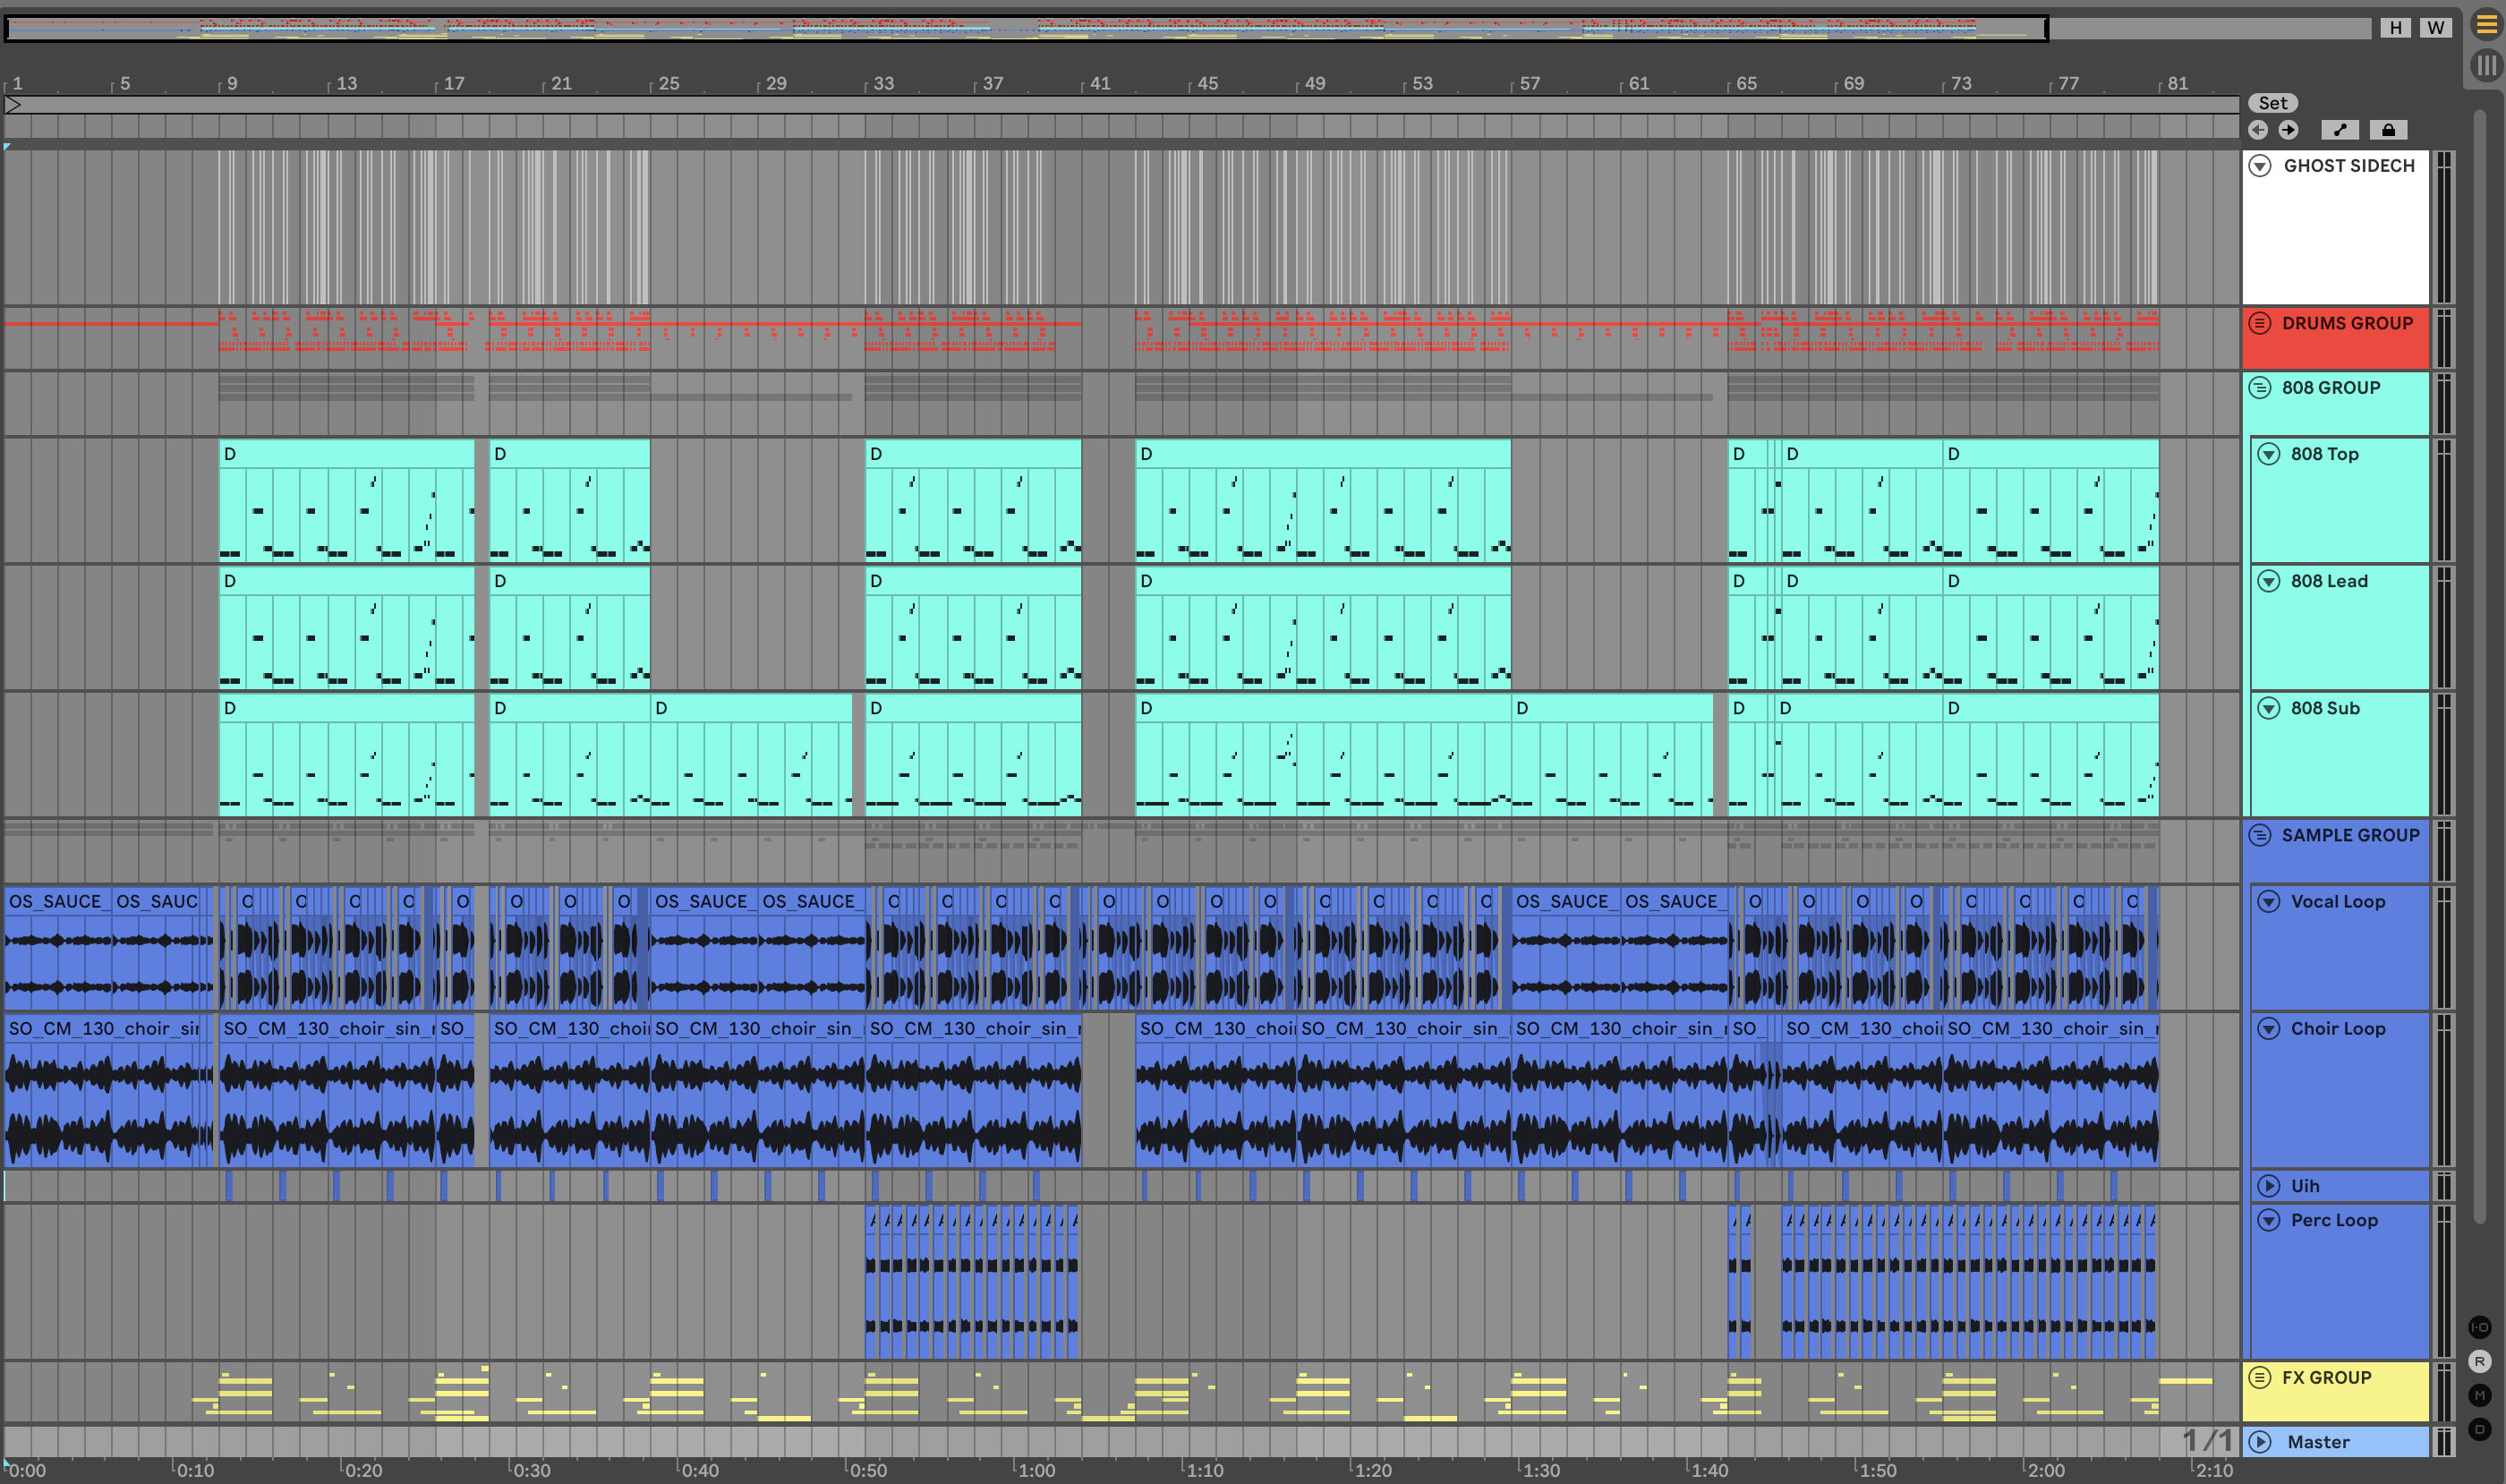Viewport: 2506px width, 1484px height.
Task: Switch to Session view selector icon
Action: (x=2486, y=66)
